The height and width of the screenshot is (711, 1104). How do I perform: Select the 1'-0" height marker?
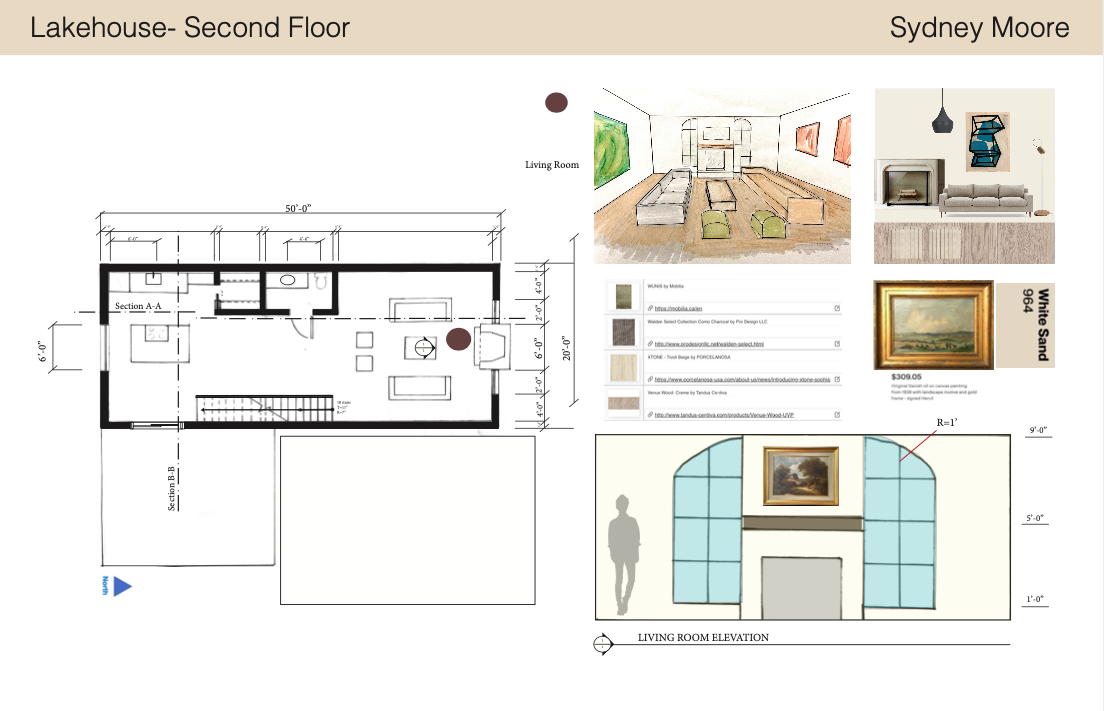(x=1034, y=599)
